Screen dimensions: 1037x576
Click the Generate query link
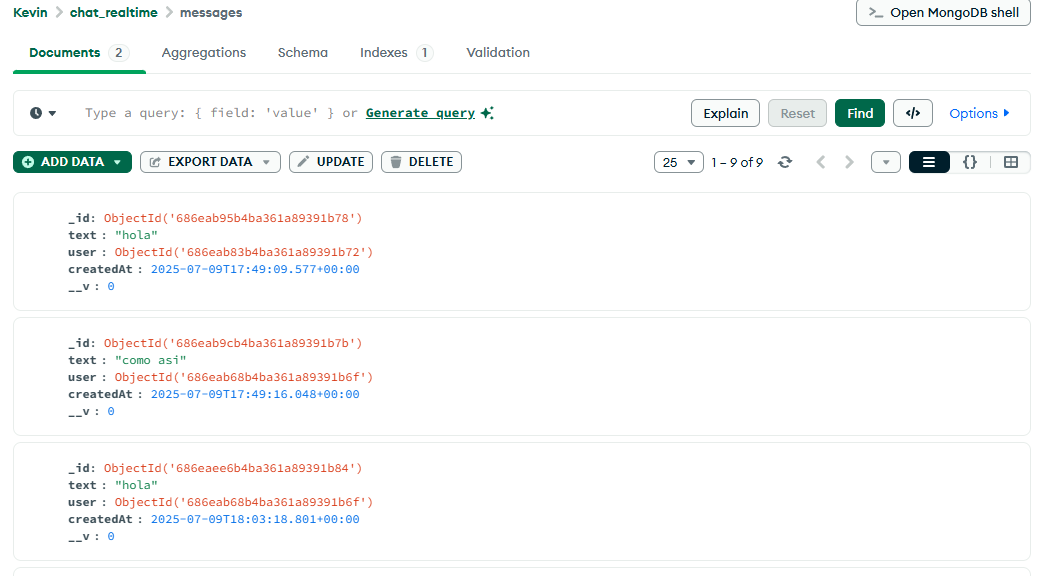click(x=420, y=113)
